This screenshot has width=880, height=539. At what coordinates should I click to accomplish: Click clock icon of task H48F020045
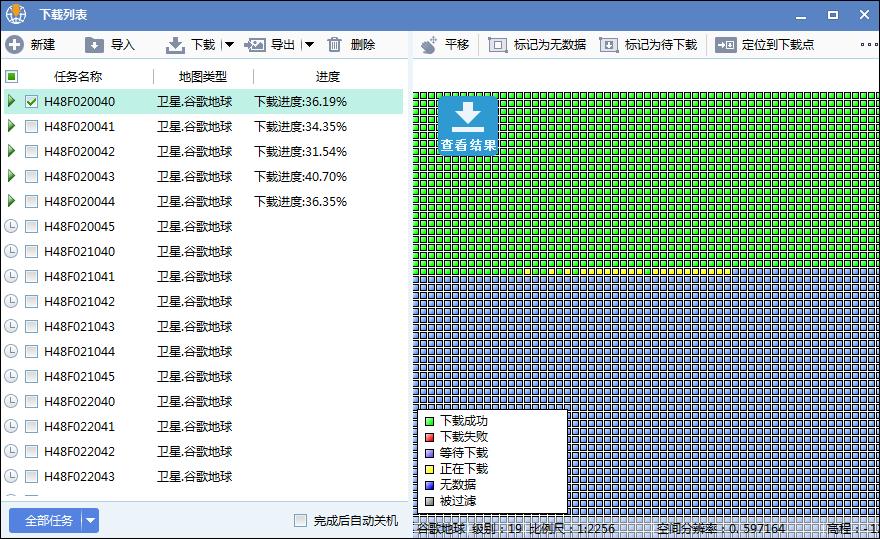pyautogui.click(x=11, y=226)
